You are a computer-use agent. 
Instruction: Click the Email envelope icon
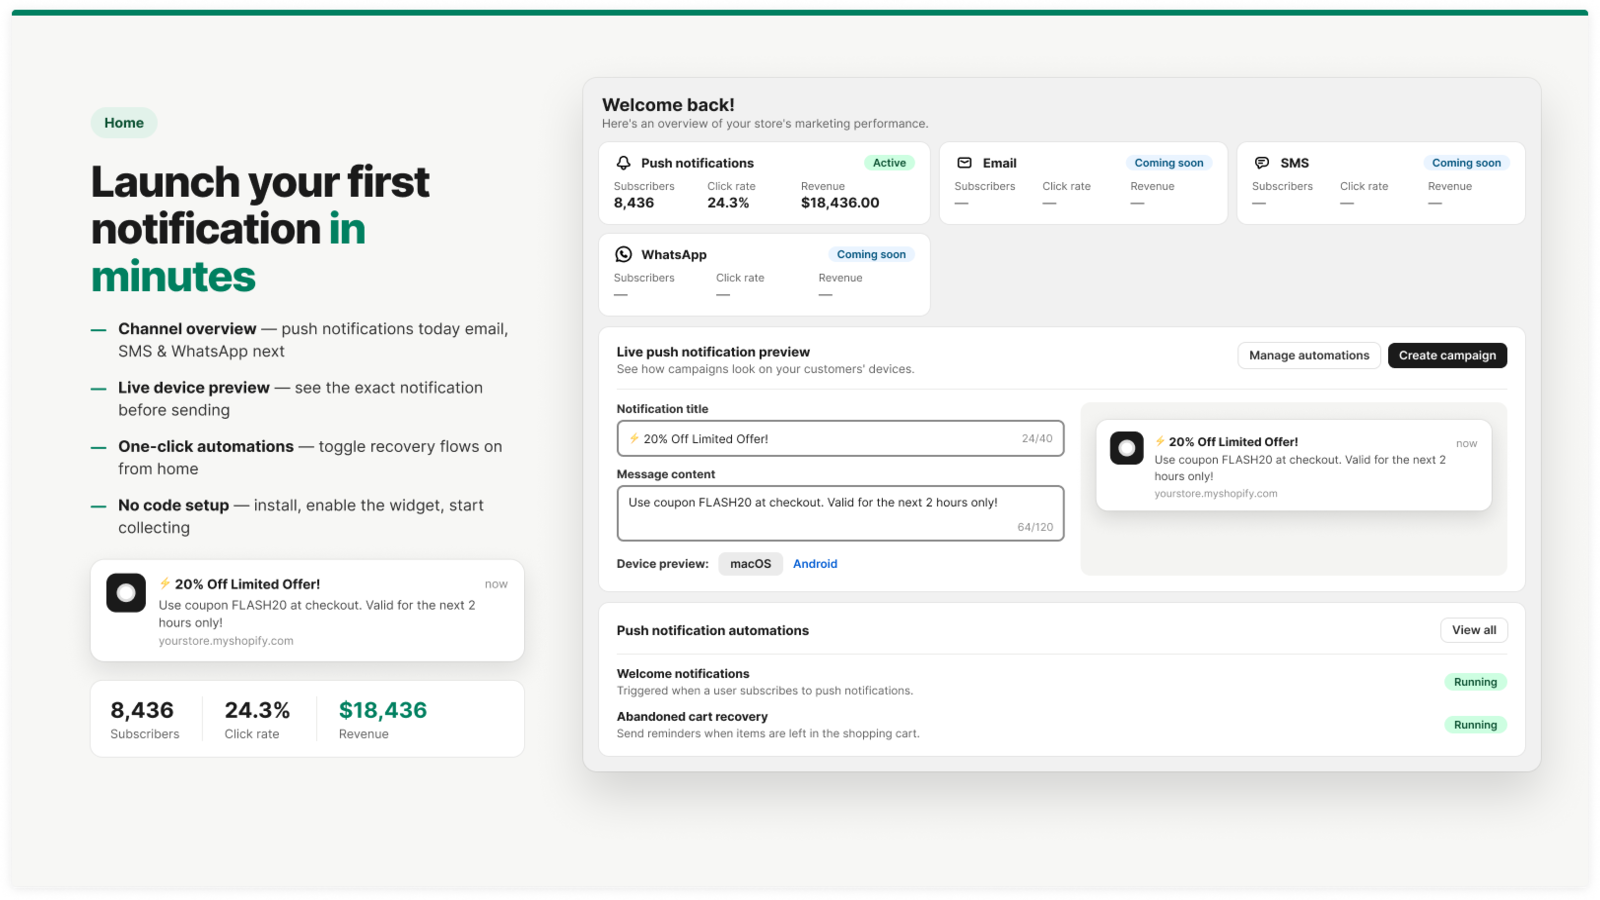[965, 163]
